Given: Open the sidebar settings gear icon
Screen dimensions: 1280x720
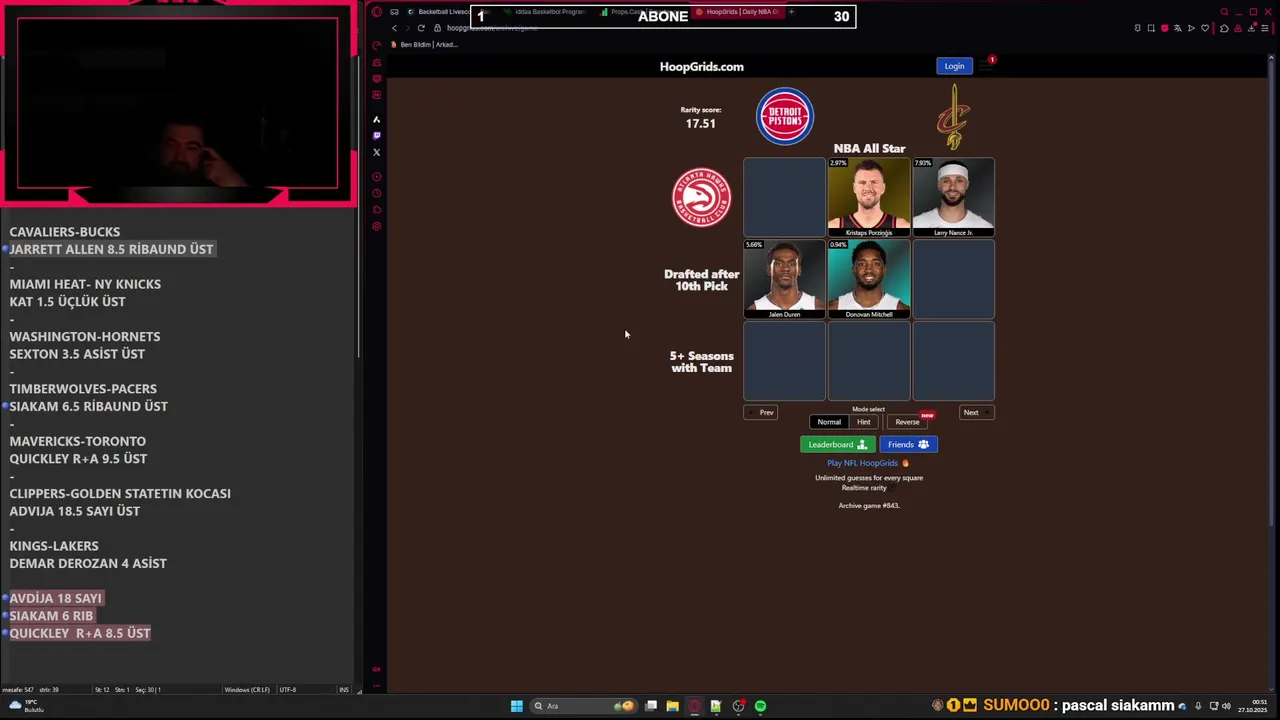Looking at the screenshot, I should pyautogui.click(x=377, y=227).
